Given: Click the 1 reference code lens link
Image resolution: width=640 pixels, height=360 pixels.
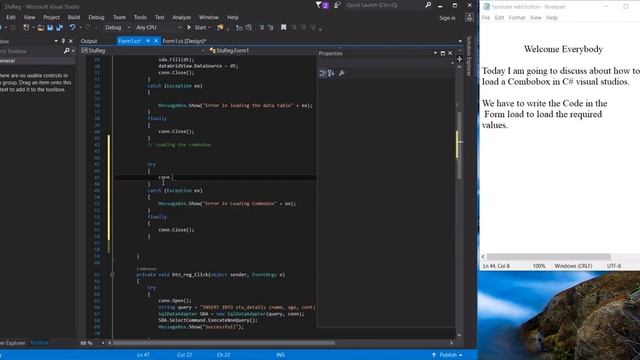Looking at the screenshot, I should click(x=146, y=269).
